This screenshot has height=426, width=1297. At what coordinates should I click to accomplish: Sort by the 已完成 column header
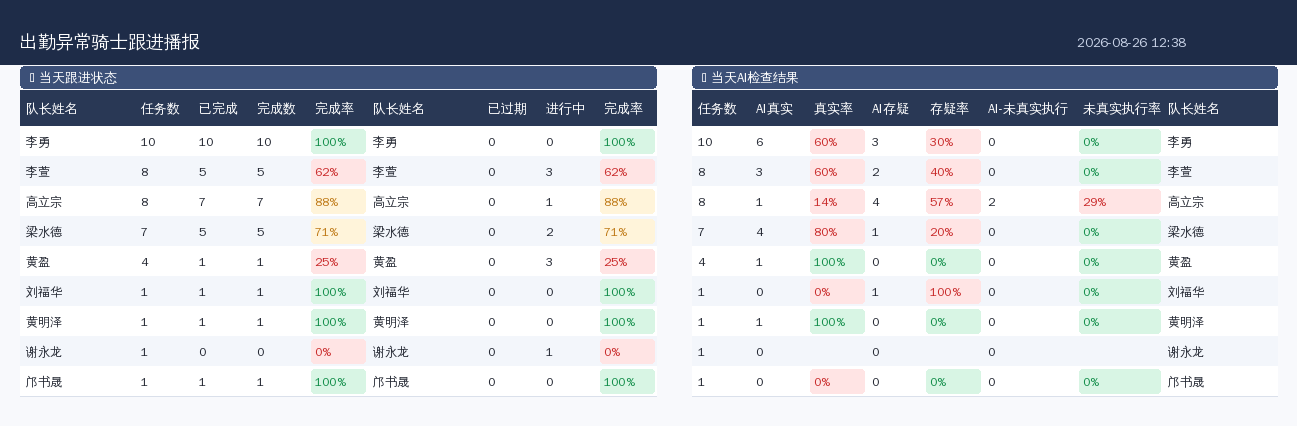click(x=218, y=108)
